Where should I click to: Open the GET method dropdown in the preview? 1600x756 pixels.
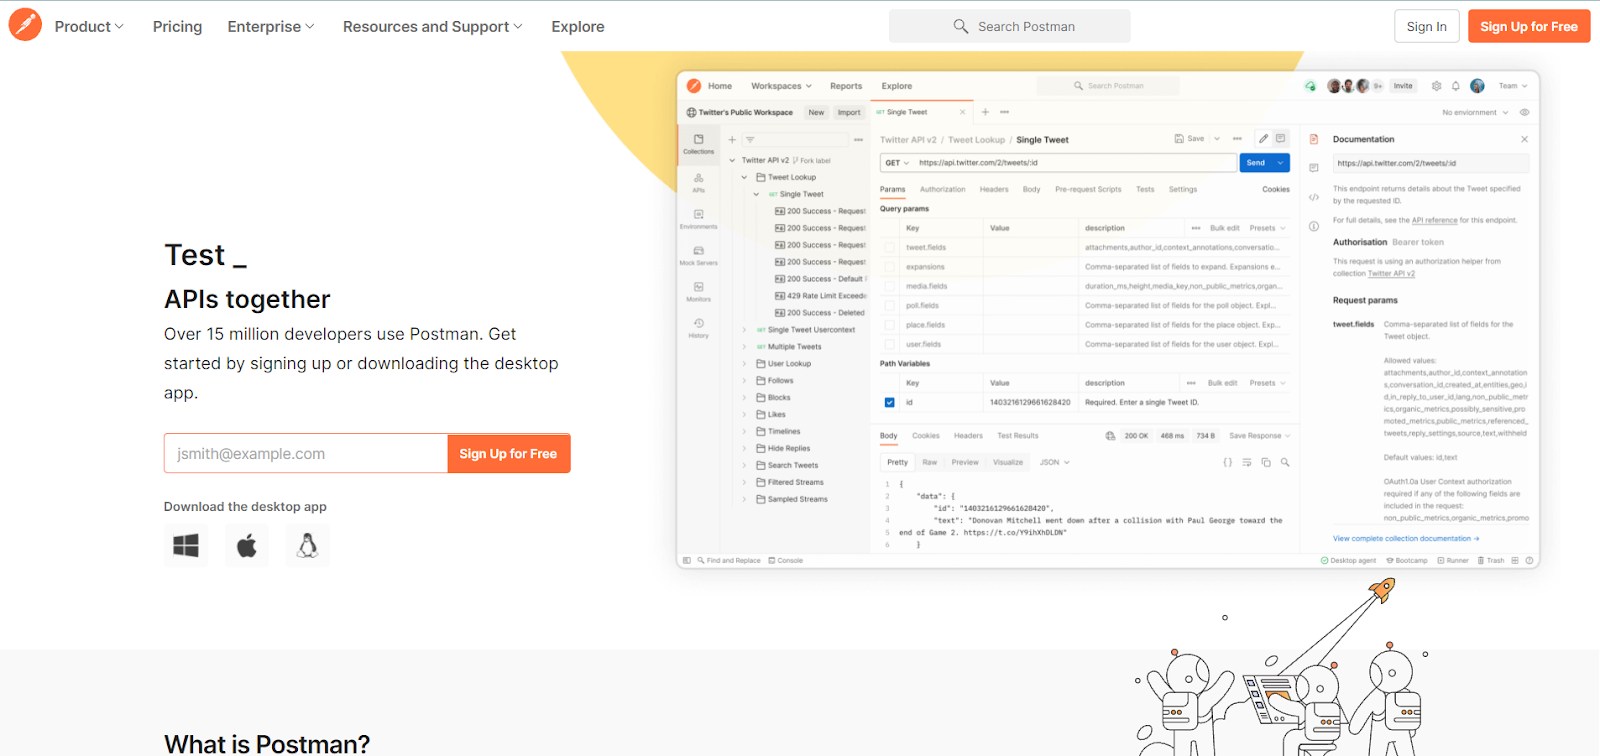897,163
